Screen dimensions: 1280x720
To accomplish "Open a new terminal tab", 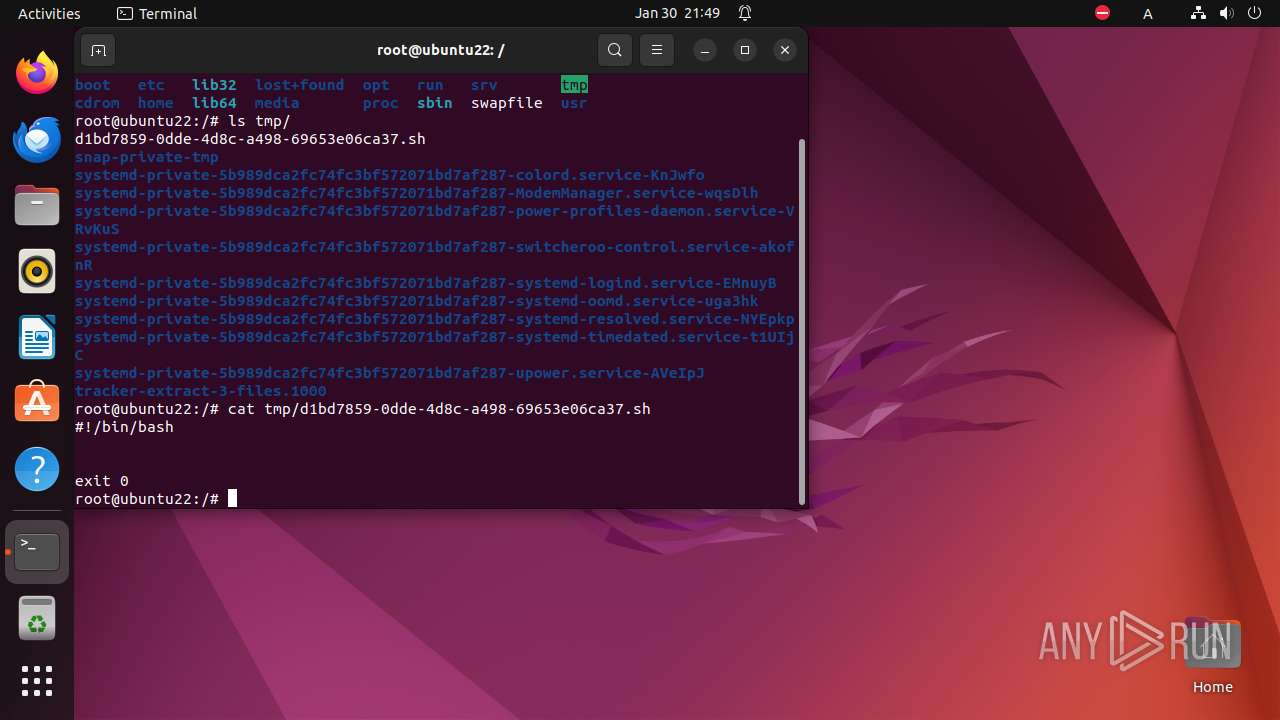I will click(98, 50).
